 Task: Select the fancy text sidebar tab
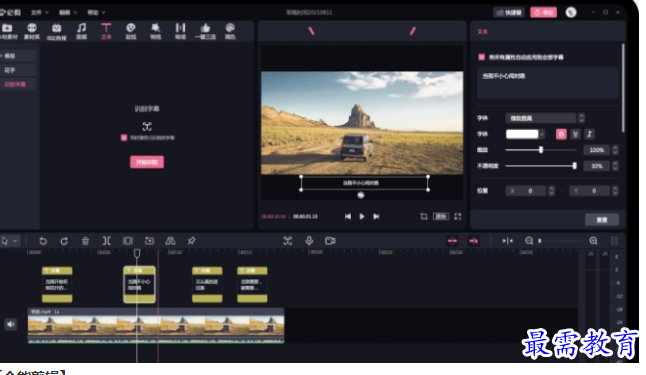tap(18, 70)
